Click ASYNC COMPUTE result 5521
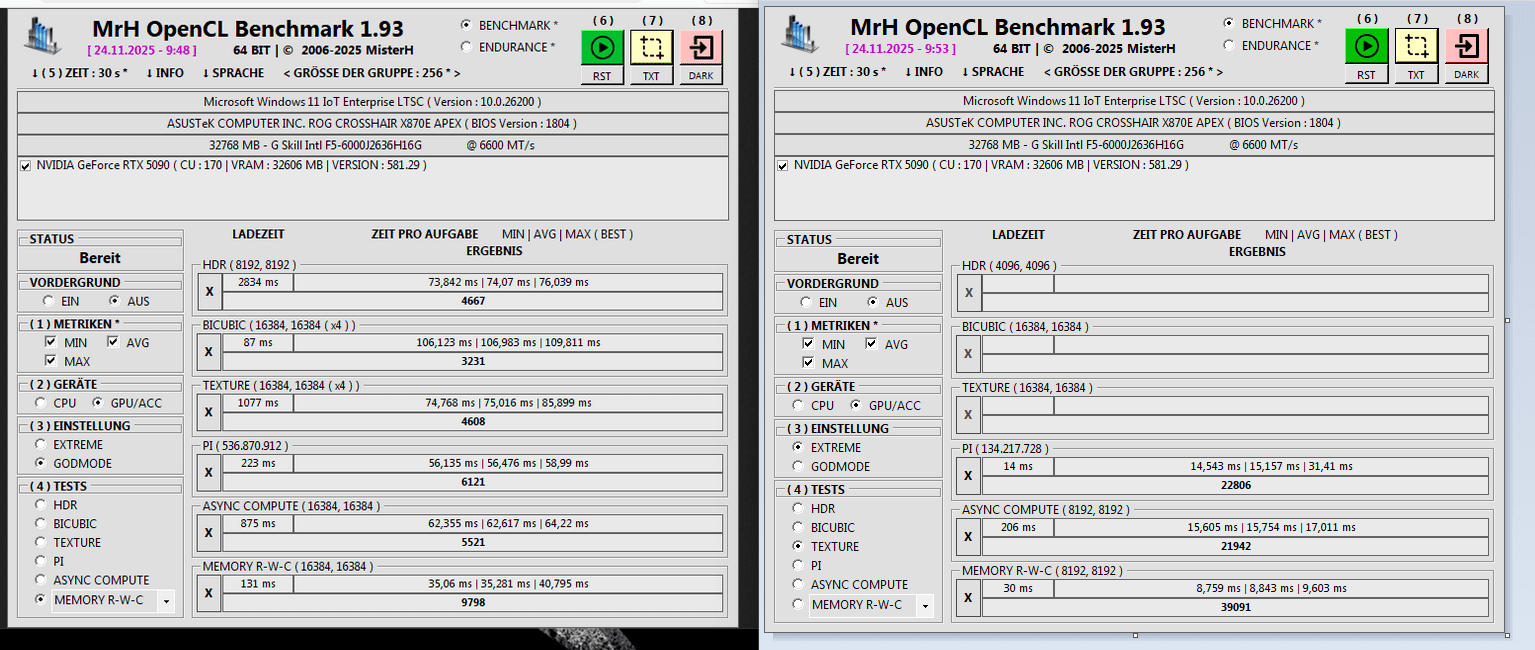This screenshot has width=1535, height=650. pyautogui.click(x=473, y=542)
